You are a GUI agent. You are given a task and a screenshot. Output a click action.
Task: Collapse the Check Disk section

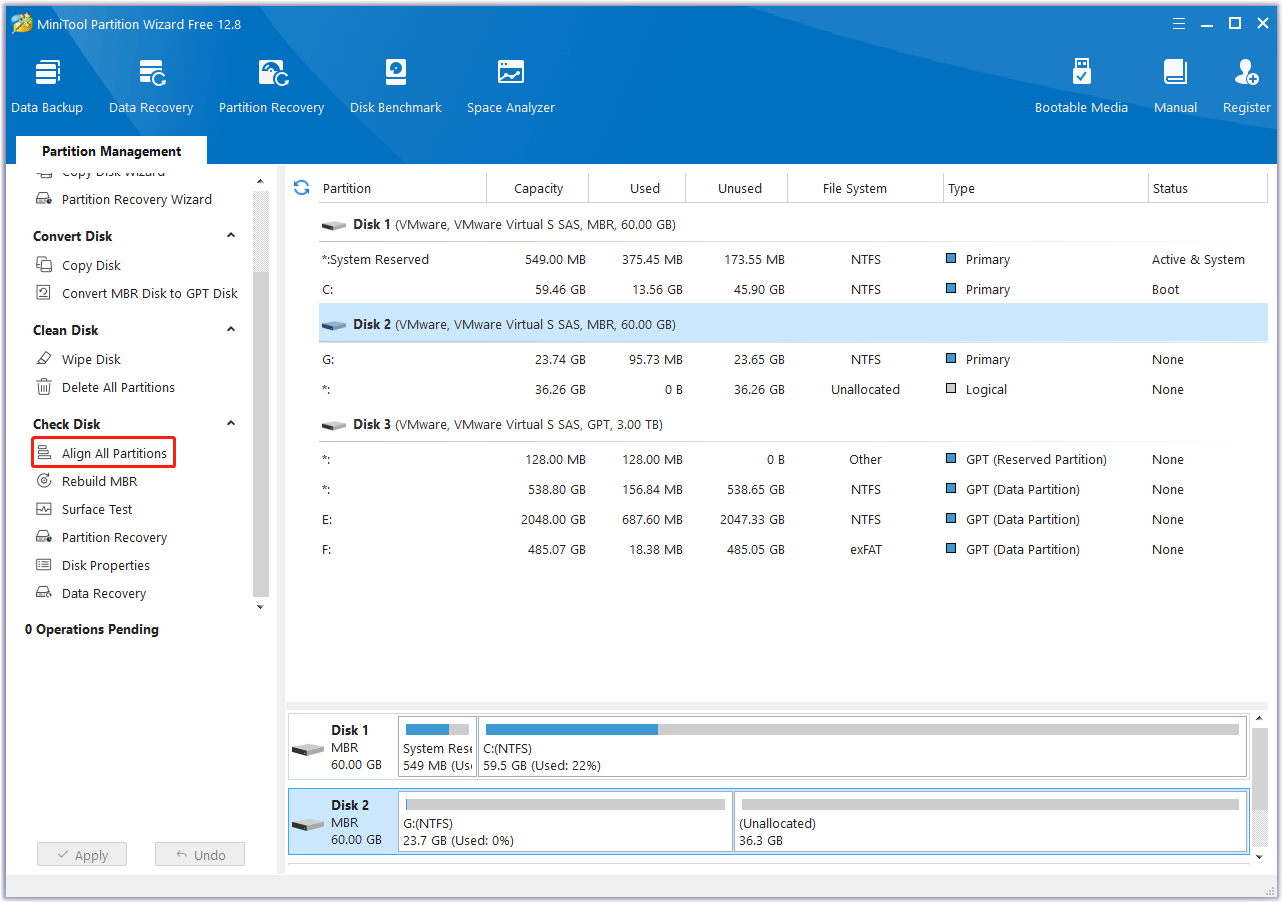pos(231,424)
